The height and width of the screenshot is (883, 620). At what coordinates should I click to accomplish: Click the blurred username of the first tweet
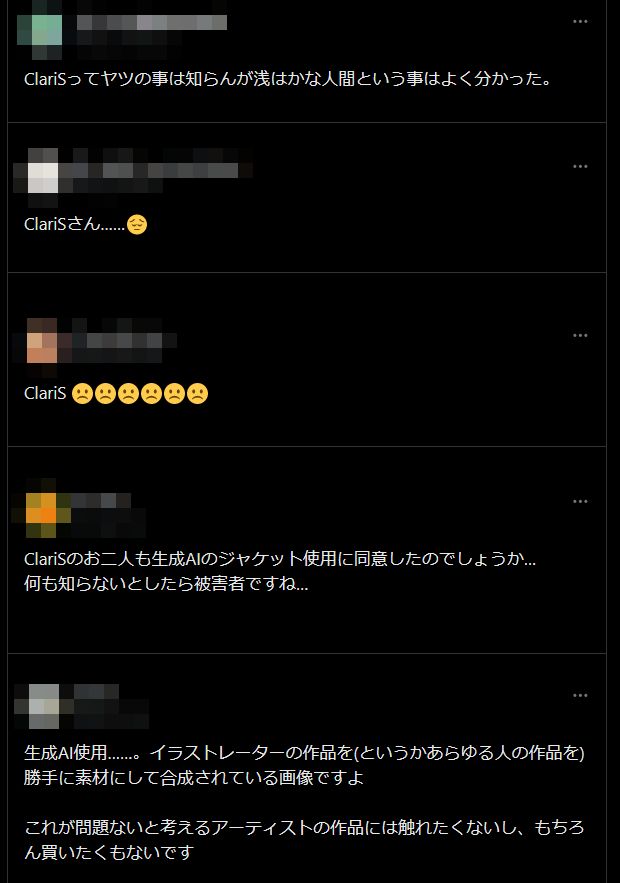point(152,23)
